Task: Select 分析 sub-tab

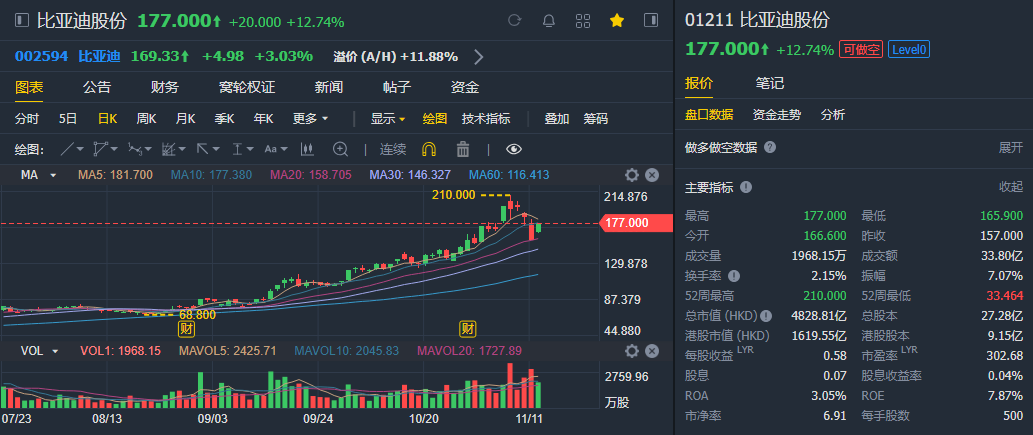Action: [833, 115]
